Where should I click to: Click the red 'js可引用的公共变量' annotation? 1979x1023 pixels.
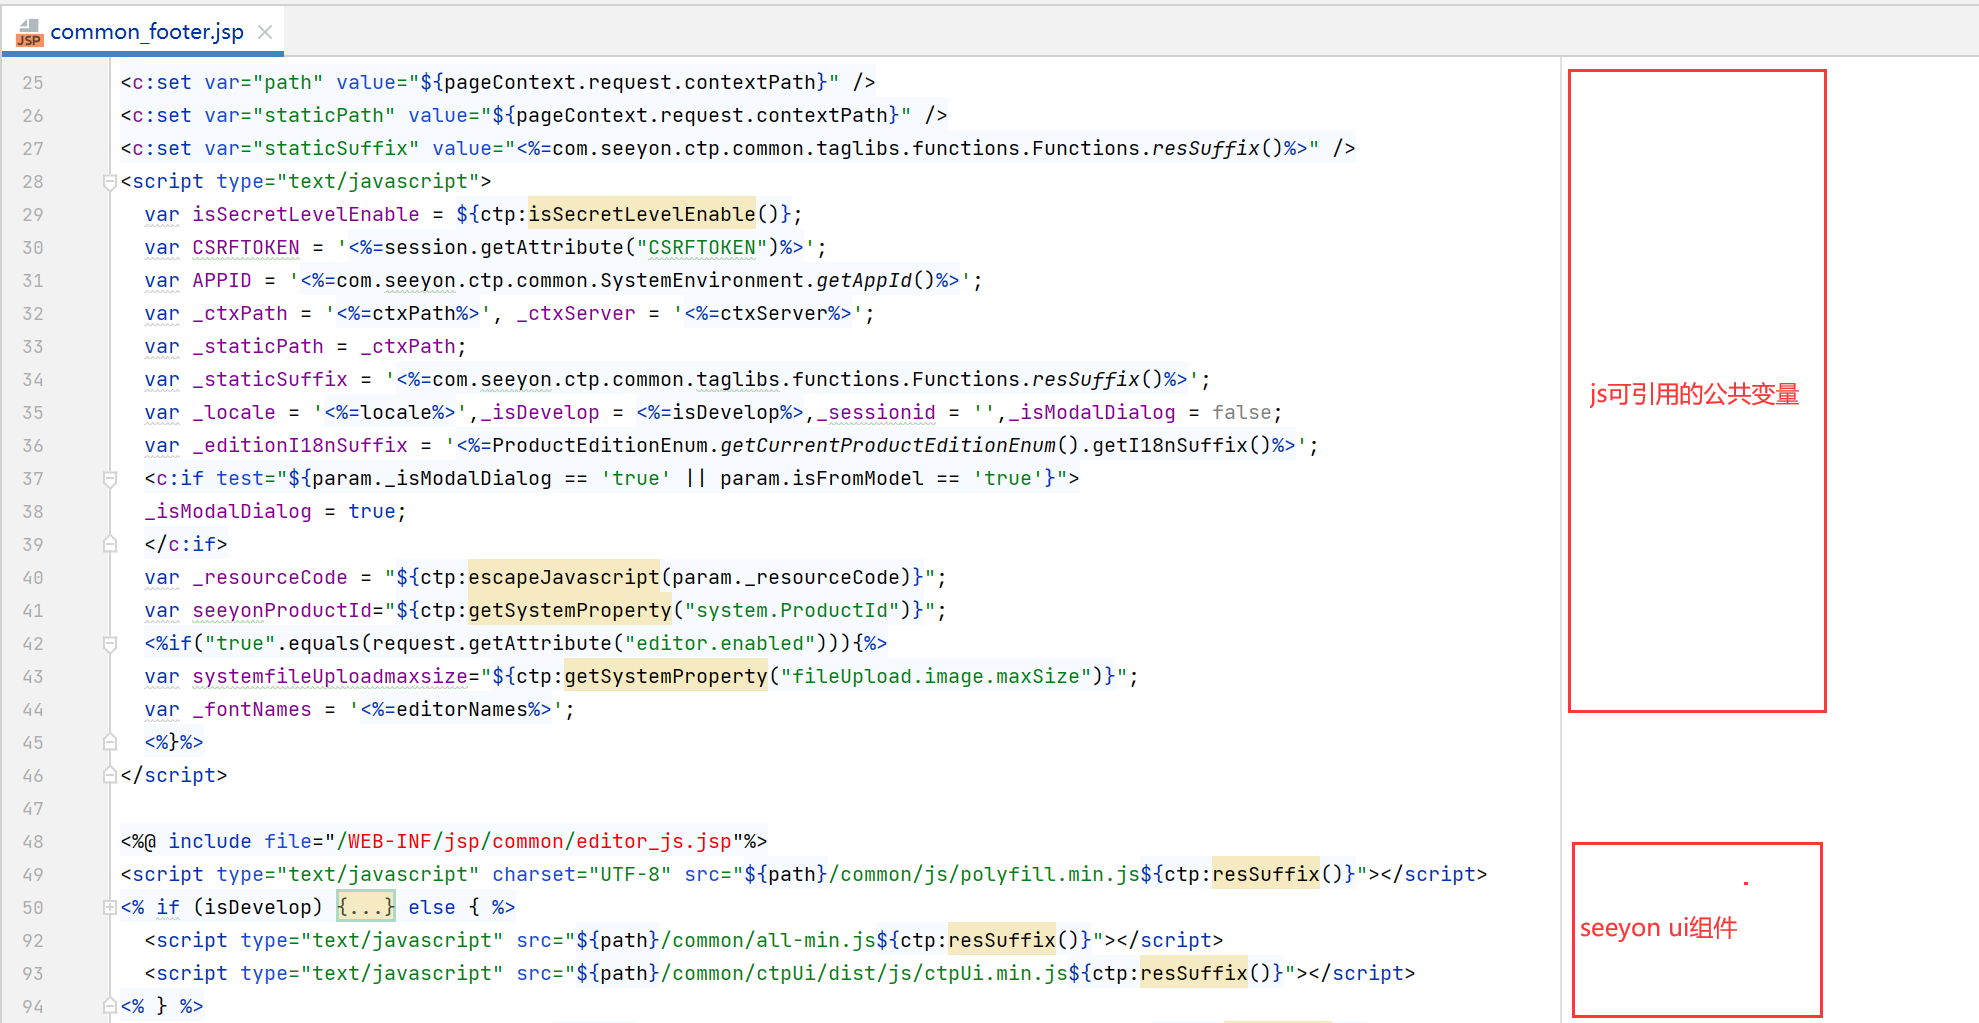(1694, 395)
